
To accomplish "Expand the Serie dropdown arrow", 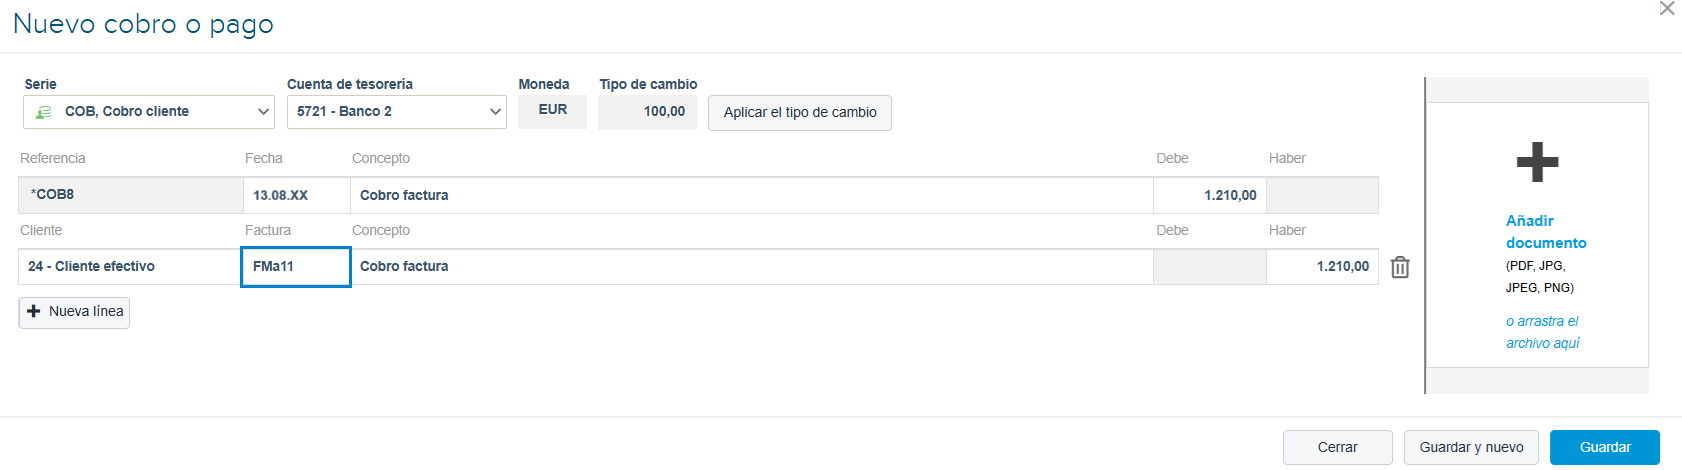I will click(263, 112).
